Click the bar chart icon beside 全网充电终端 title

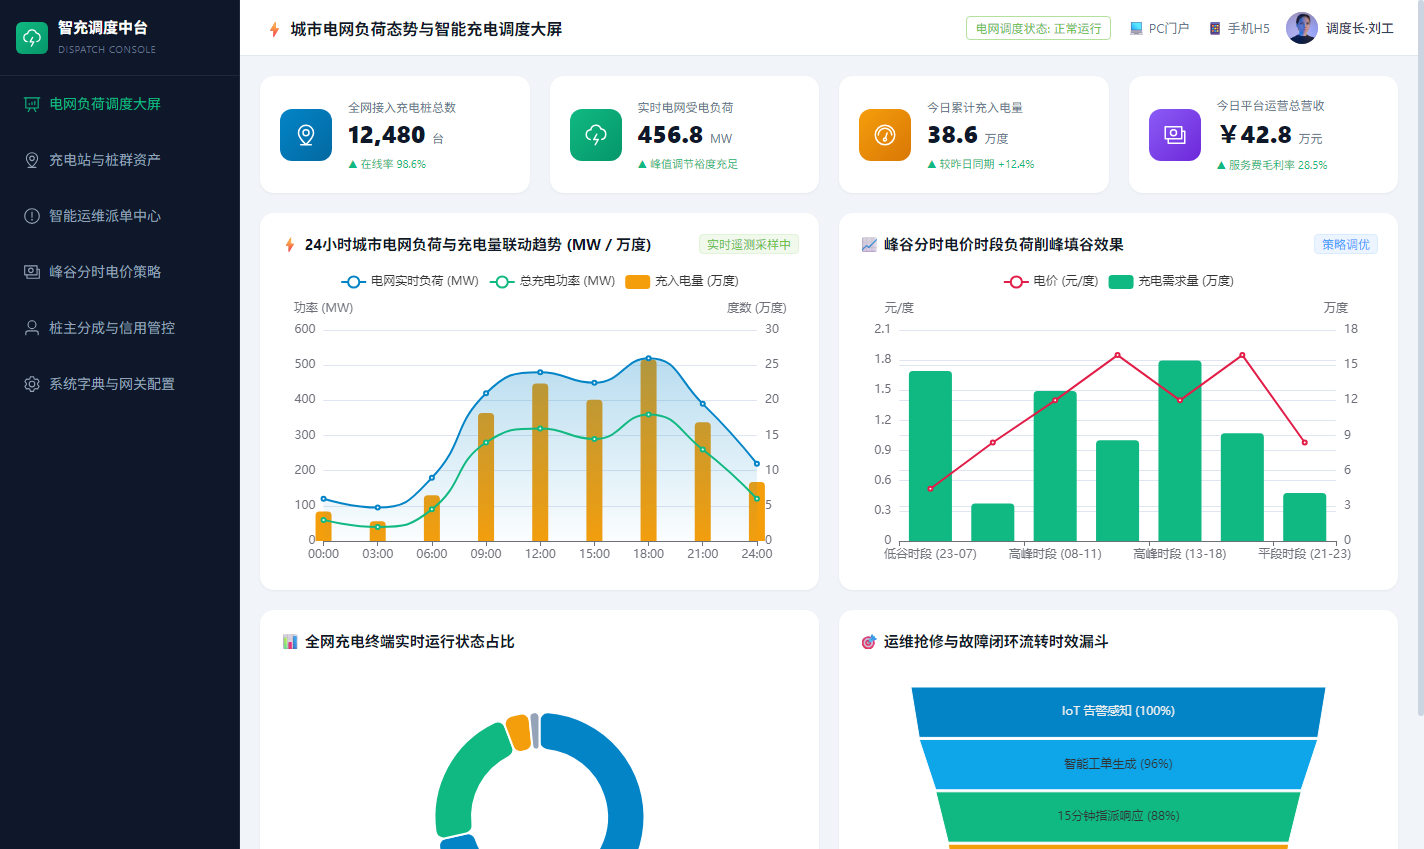[290, 642]
